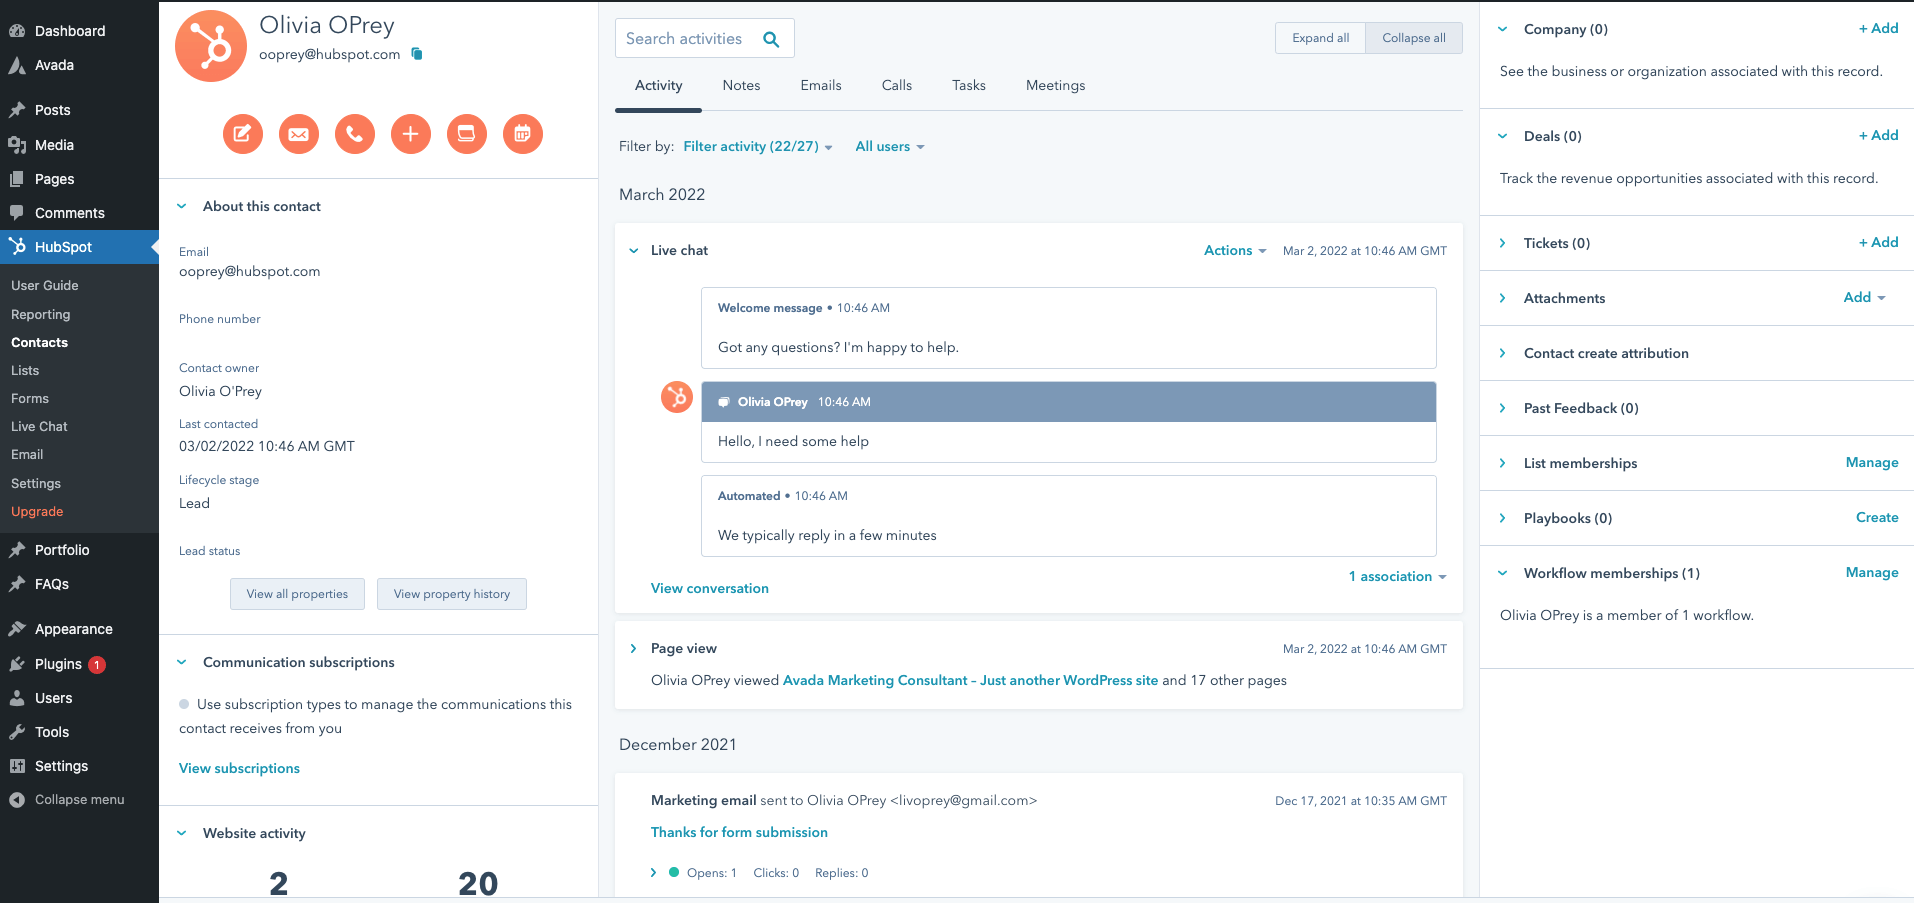Open WordPress Settings with sliders icon
1914x903 pixels.
point(79,766)
